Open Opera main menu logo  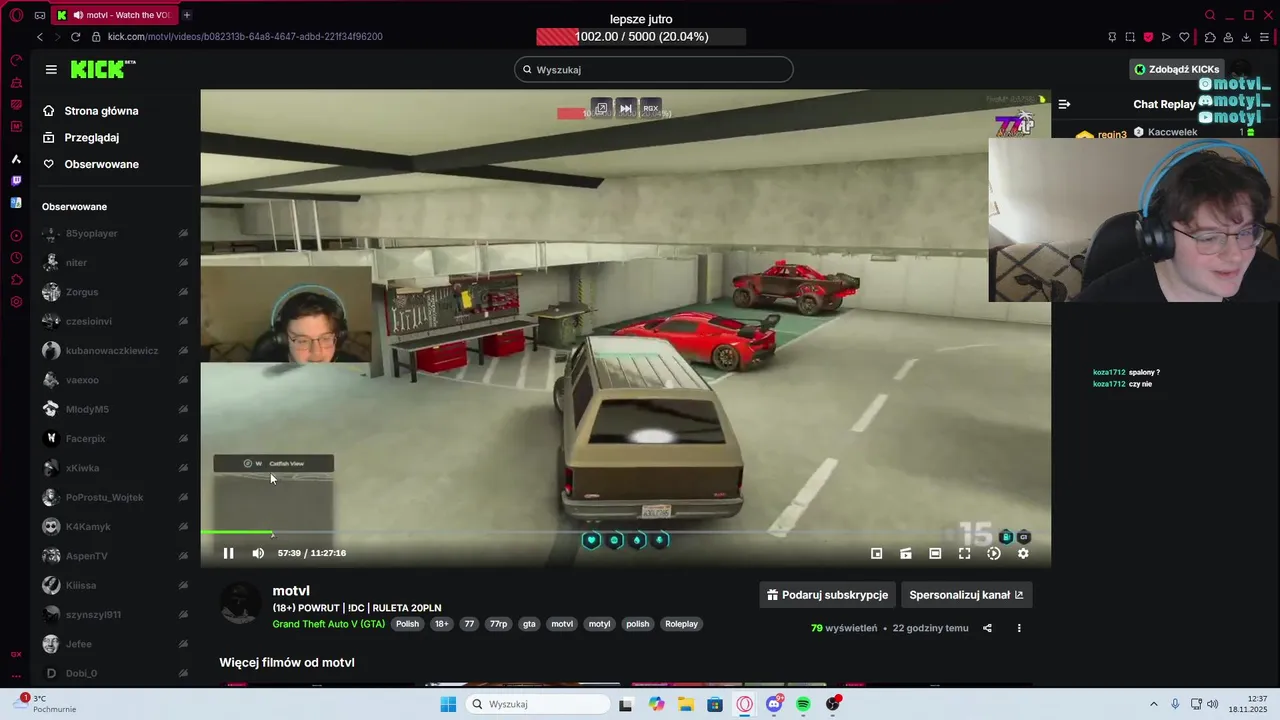(16, 15)
